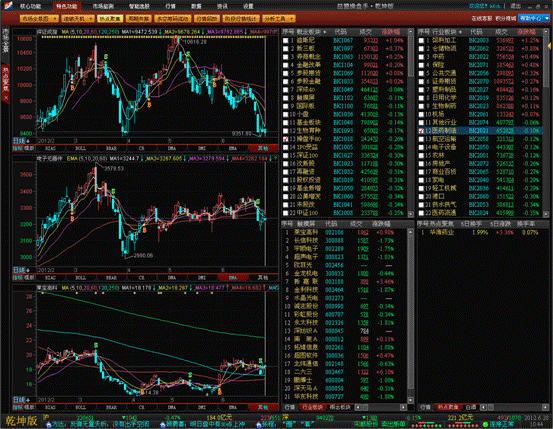Open the 核心功能 menu
This screenshot has height=429, width=553.
coord(31,6)
